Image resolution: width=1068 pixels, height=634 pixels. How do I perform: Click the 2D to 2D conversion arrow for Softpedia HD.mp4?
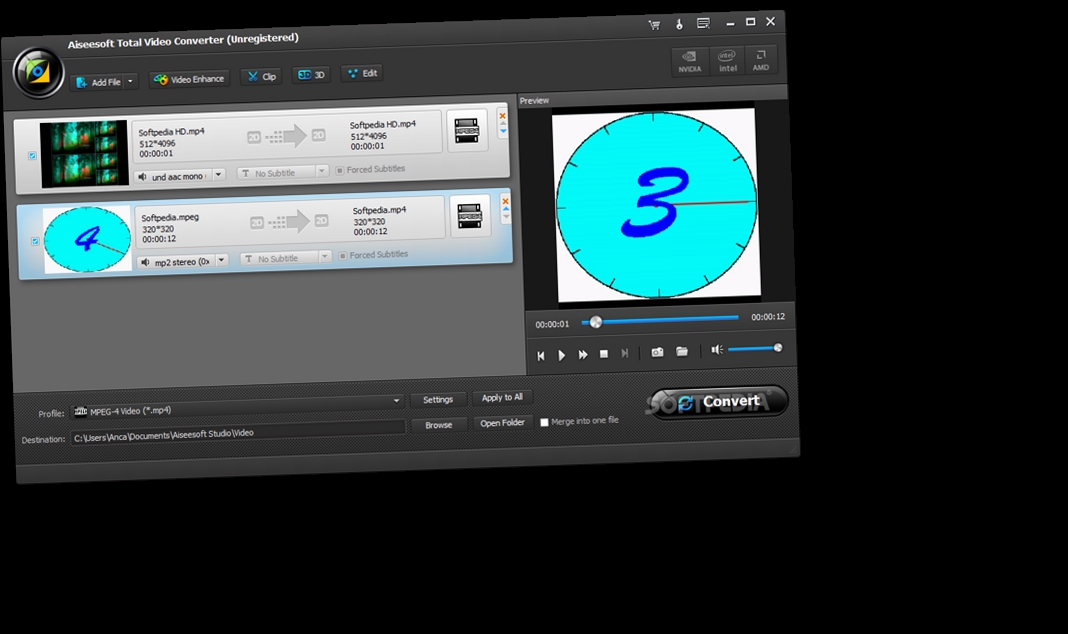pyautogui.click(x=286, y=136)
